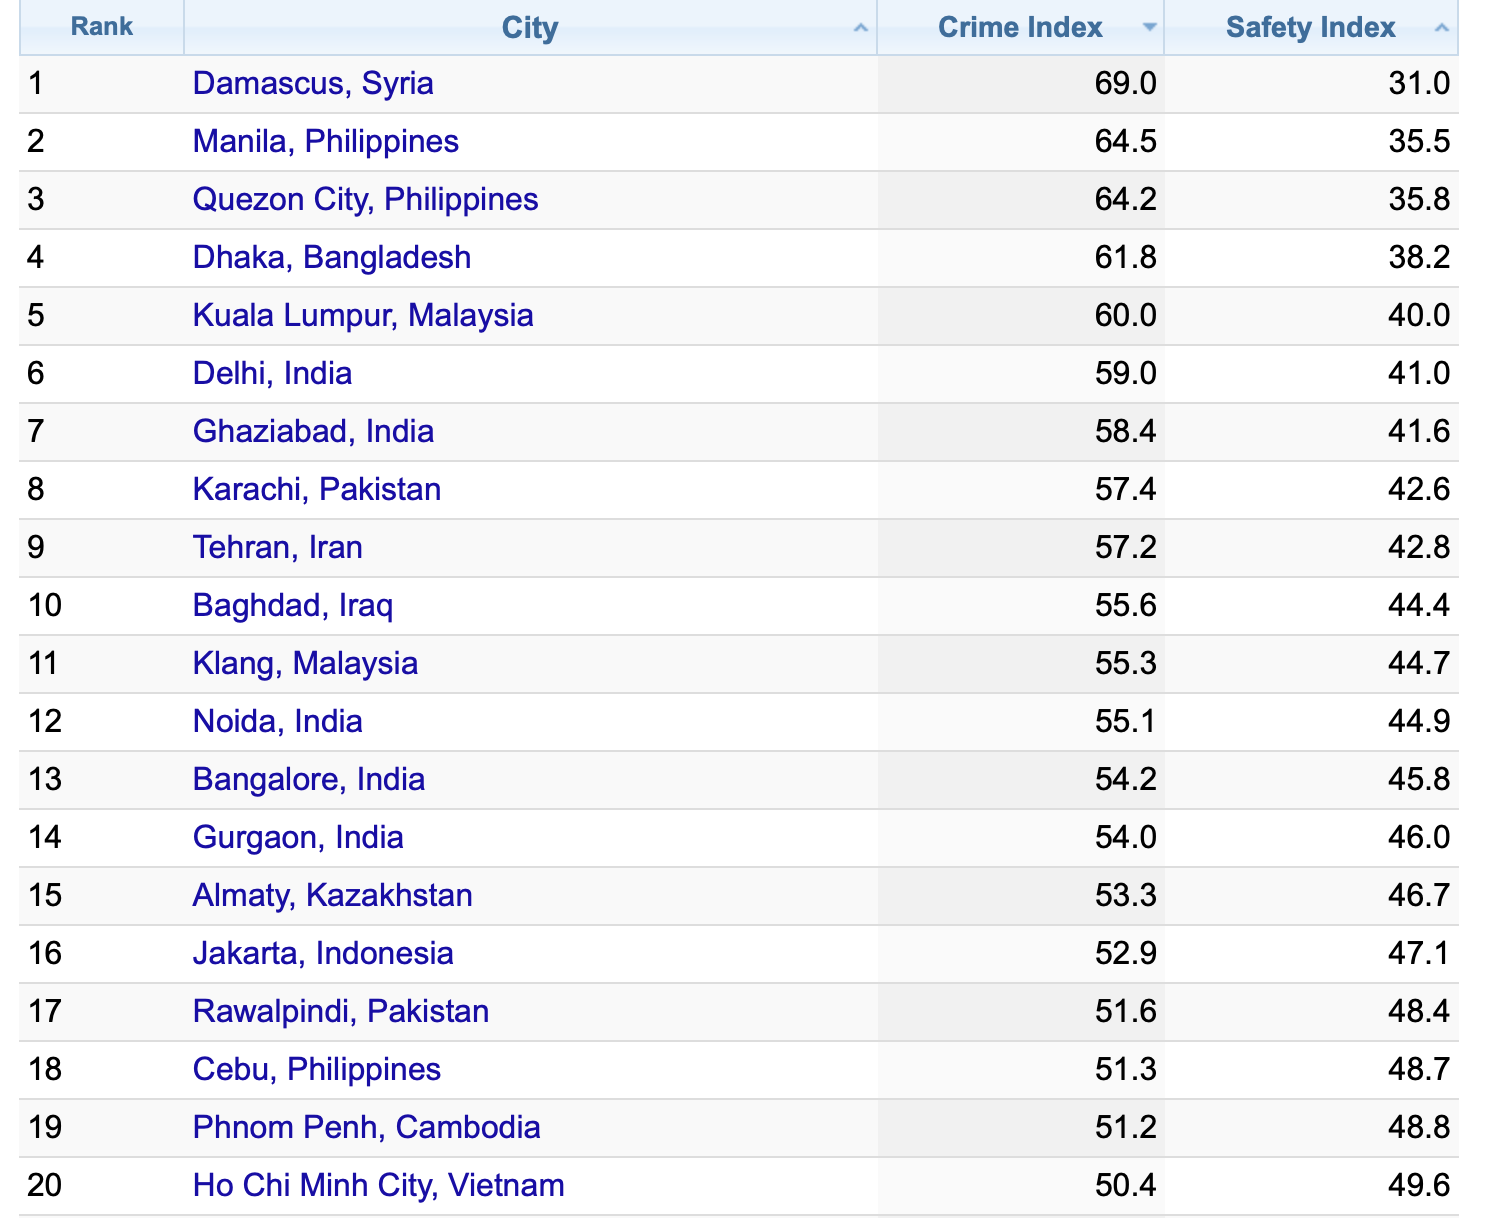Click the City column sort arrow icon
The image size is (1488, 1218).
tap(860, 28)
